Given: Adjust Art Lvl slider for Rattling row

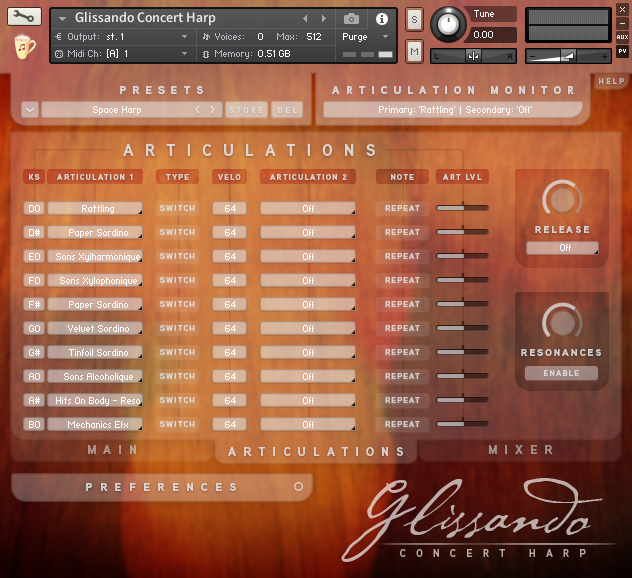Looking at the screenshot, I should tap(462, 208).
